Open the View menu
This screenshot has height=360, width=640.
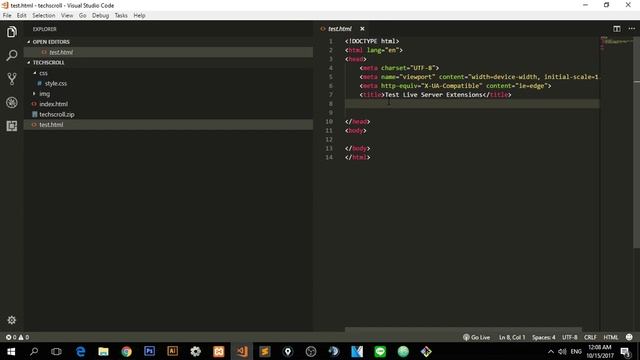pyautogui.click(x=67, y=16)
